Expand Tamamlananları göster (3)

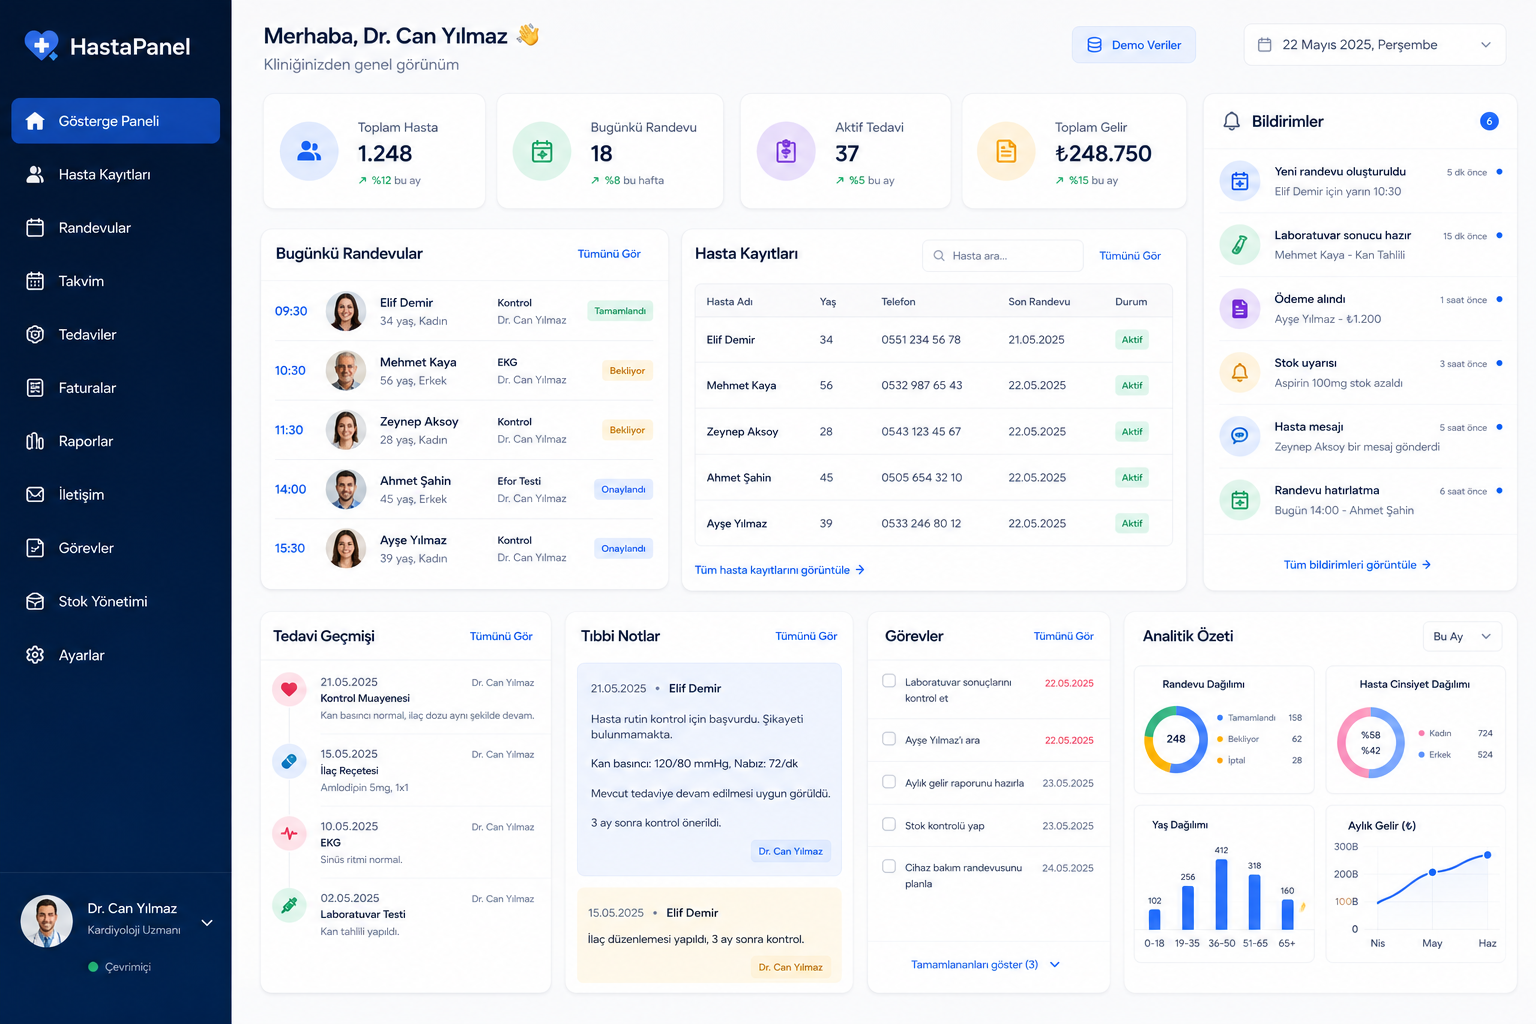tap(985, 965)
